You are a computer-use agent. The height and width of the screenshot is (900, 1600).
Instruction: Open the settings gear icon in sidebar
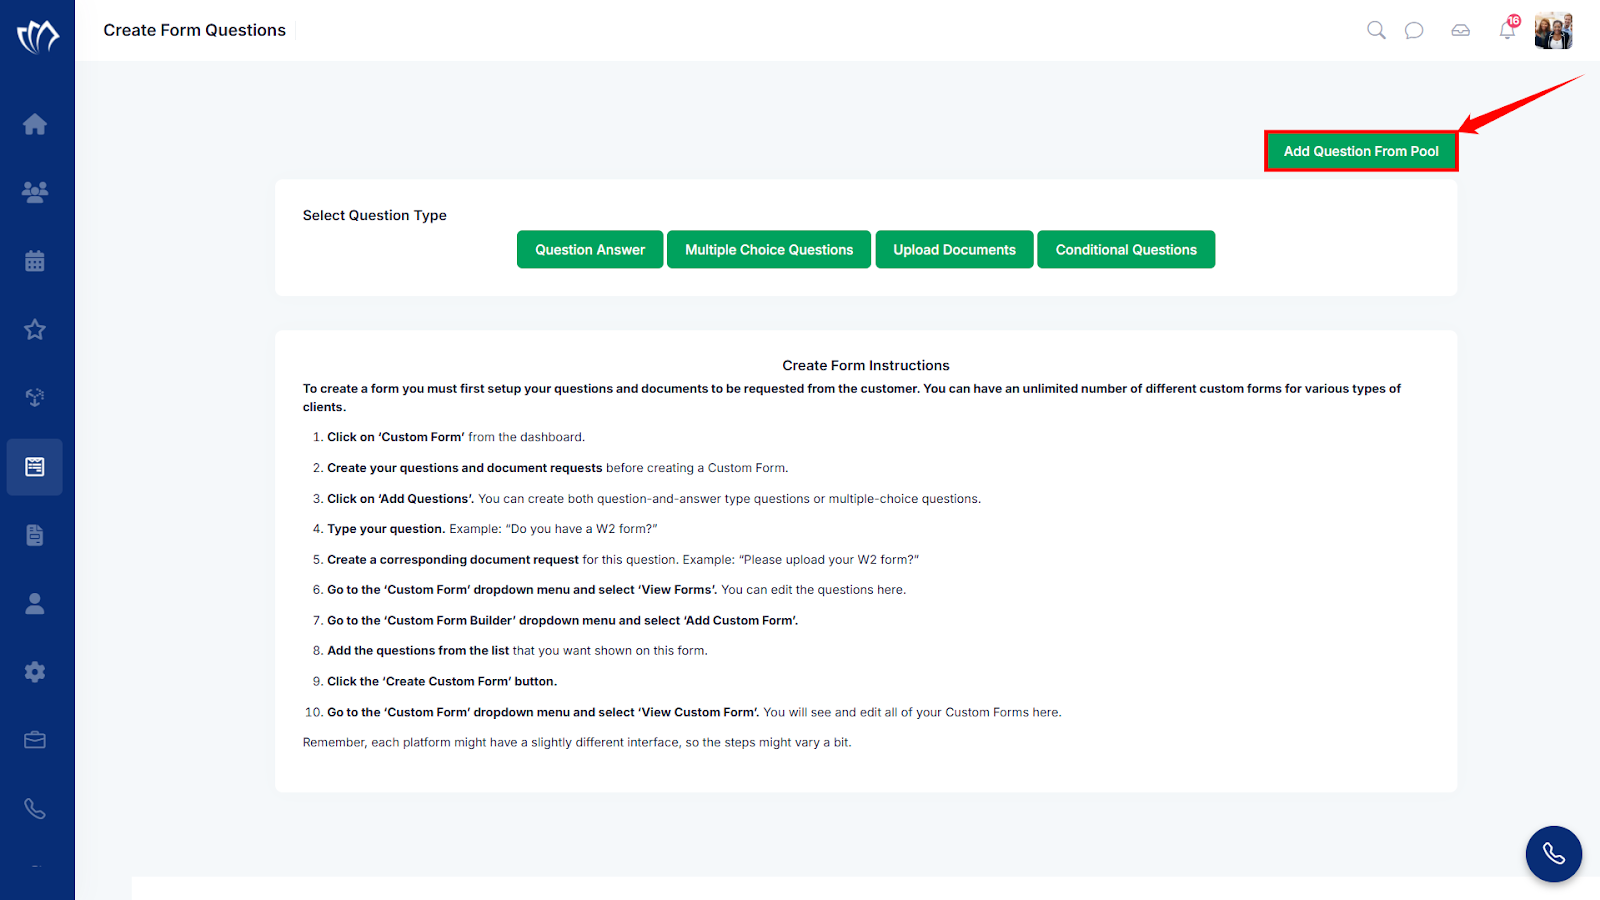[35, 672]
